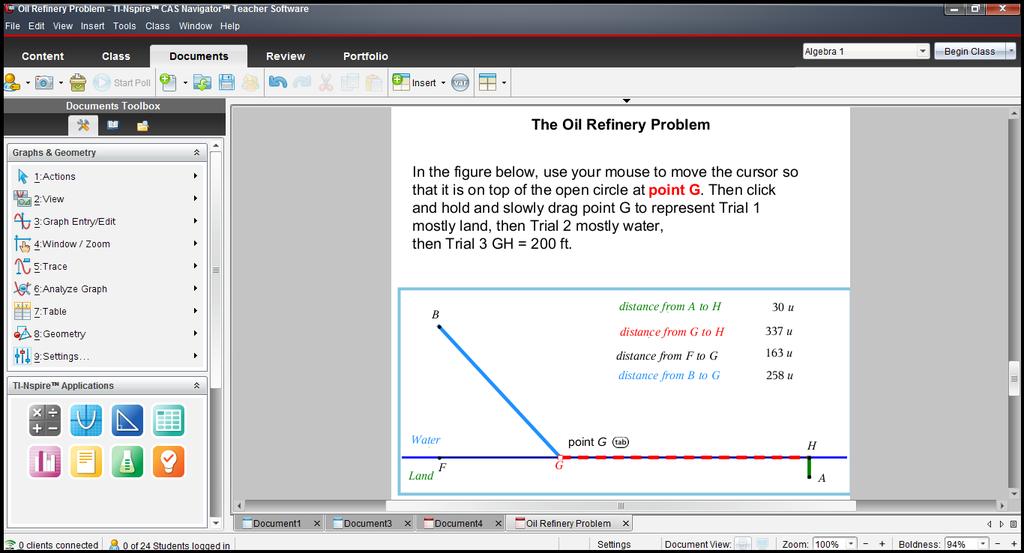Open the content explorer folder icon in toolbox
This screenshot has width=1024, height=553.
coord(142,125)
